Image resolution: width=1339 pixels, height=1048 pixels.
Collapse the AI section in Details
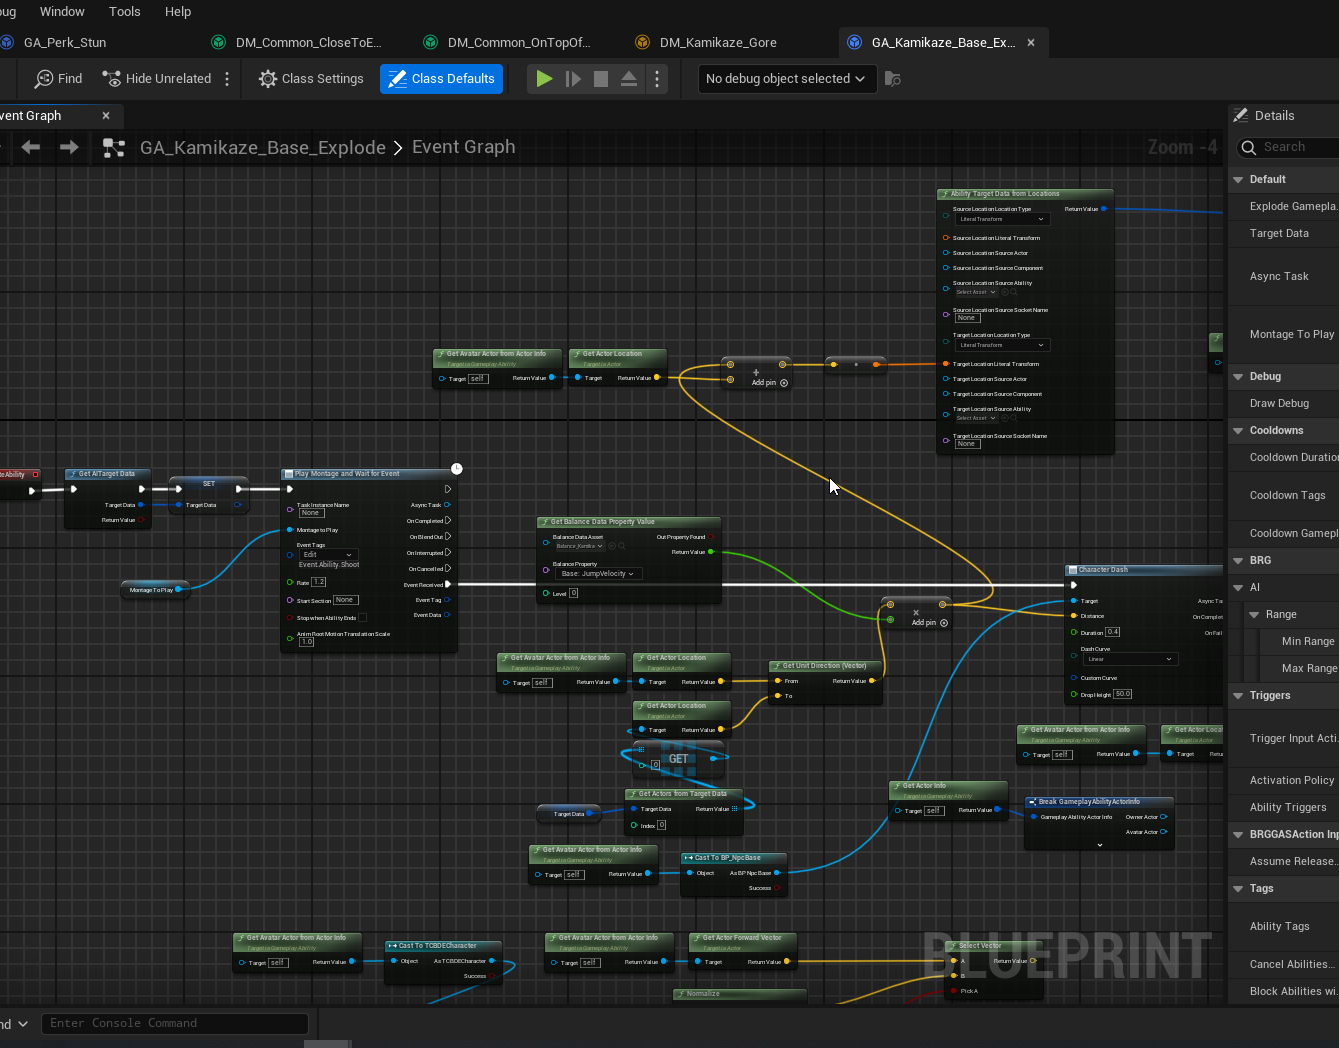[1239, 588]
